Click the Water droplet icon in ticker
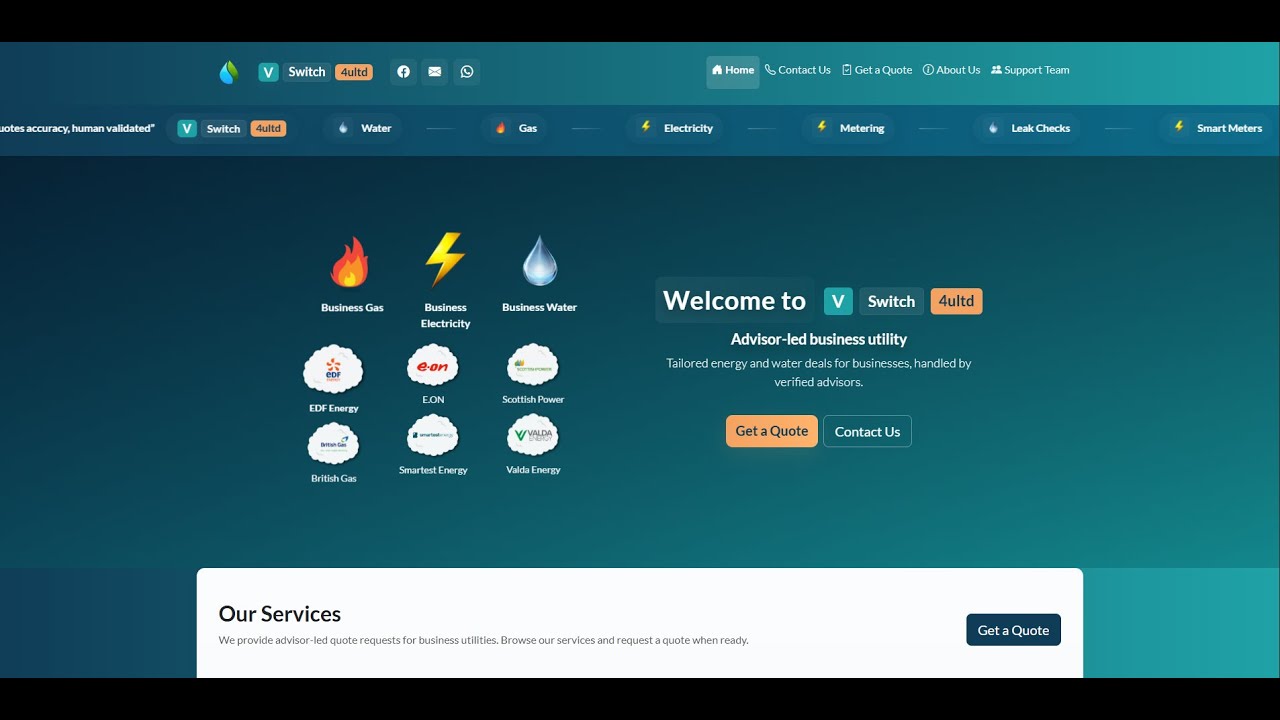The image size is (1280, 720). (343, 128)
